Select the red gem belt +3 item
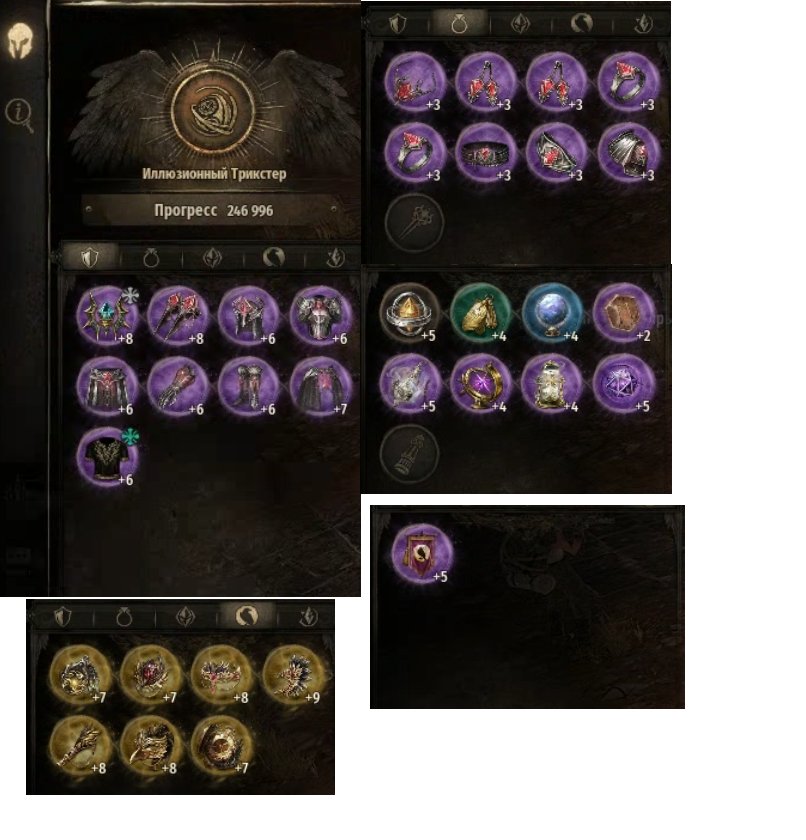The width and height of the screenshot is (806, 840). [485, 152]
